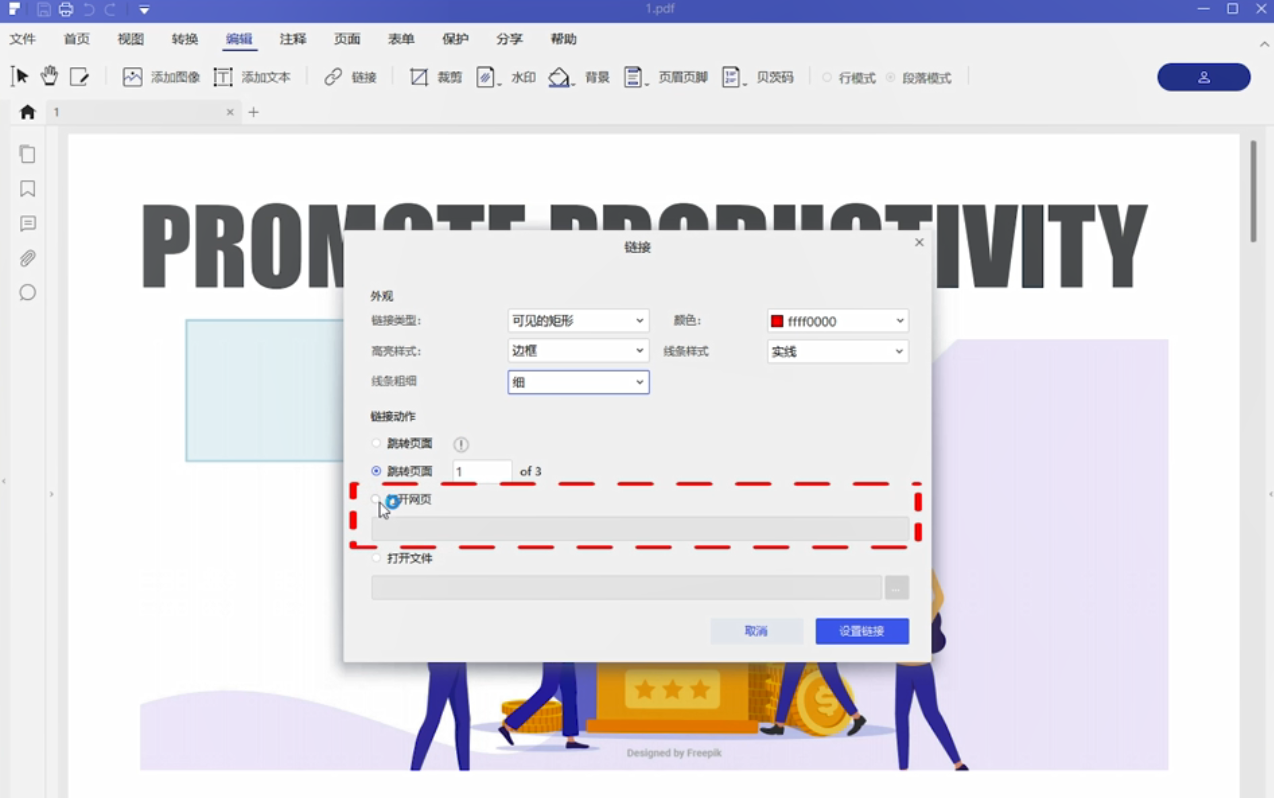The height and width of the screenshot is (798, 1274).
Task: Click the page number input field showing 1
Action: tap(482, 471)
